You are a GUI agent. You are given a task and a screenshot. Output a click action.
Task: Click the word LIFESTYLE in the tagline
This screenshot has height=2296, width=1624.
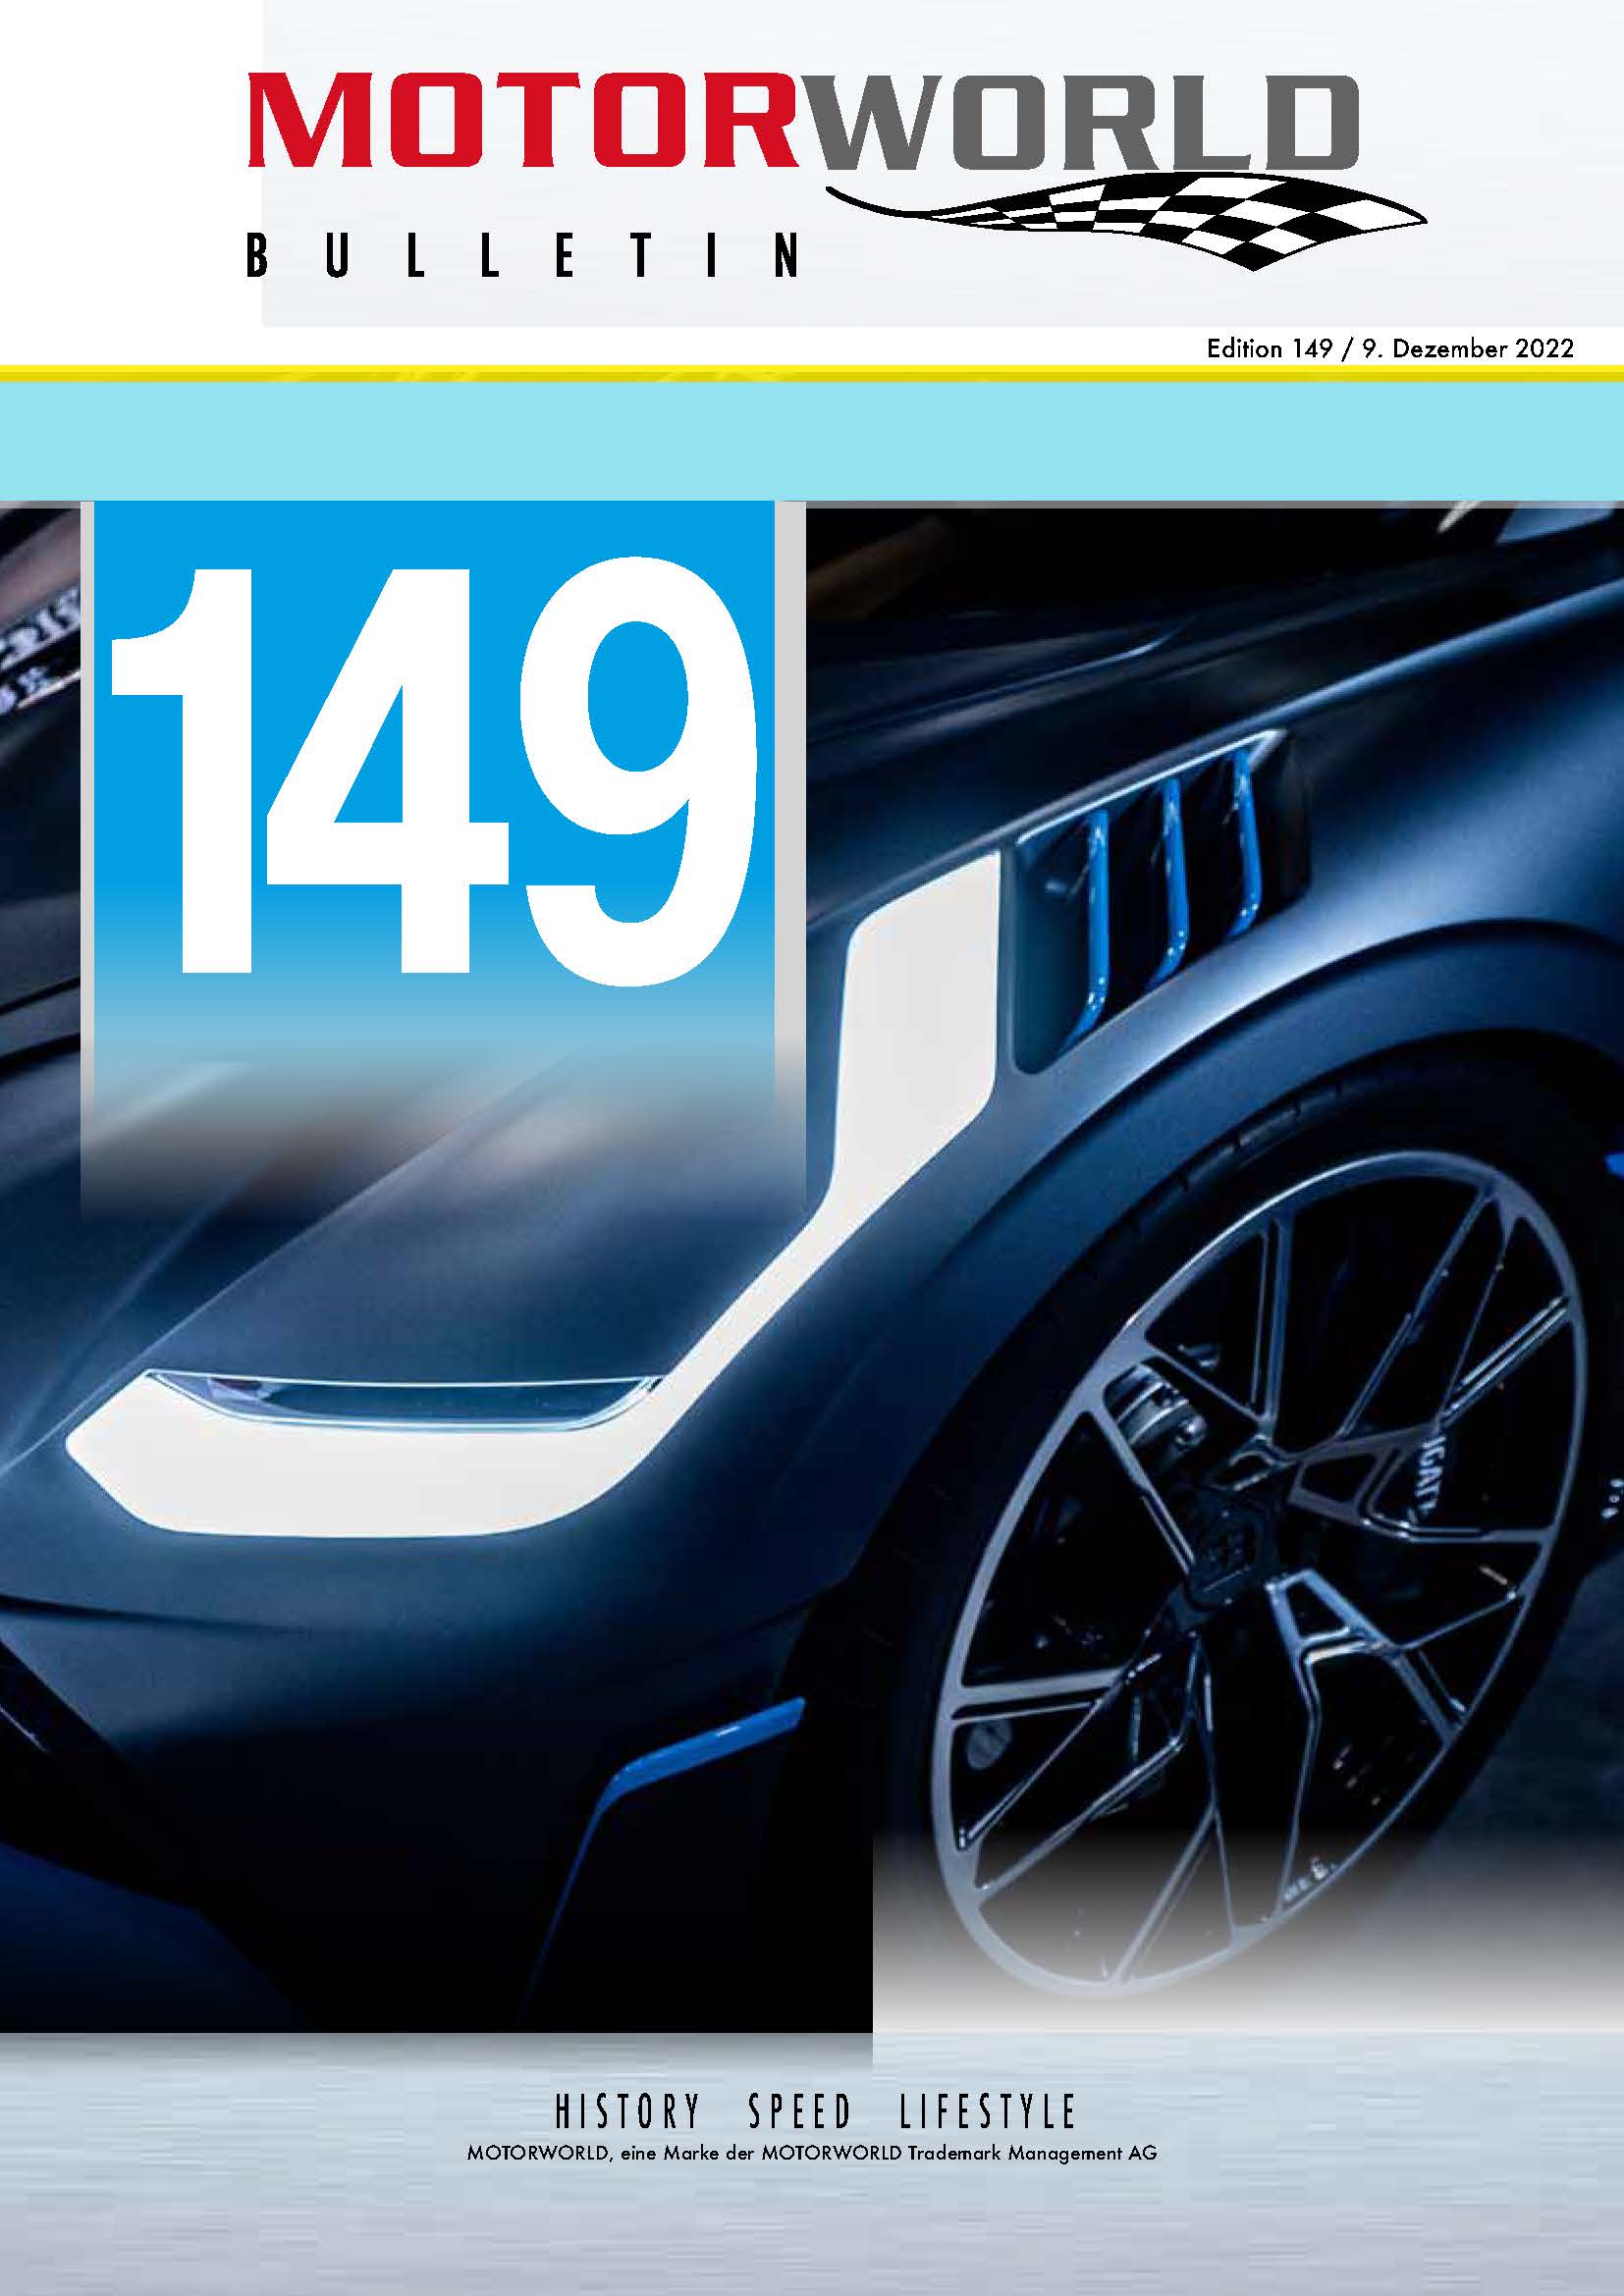coord(986,2111)
